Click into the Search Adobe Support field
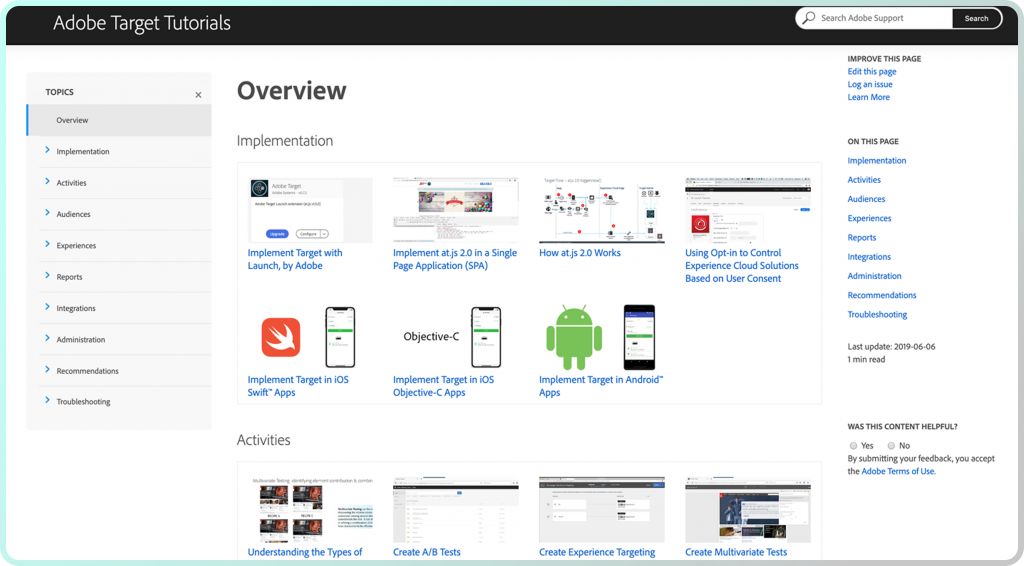Image resolution: width=1024 pixels, height=566 pixels. (880, 18)
